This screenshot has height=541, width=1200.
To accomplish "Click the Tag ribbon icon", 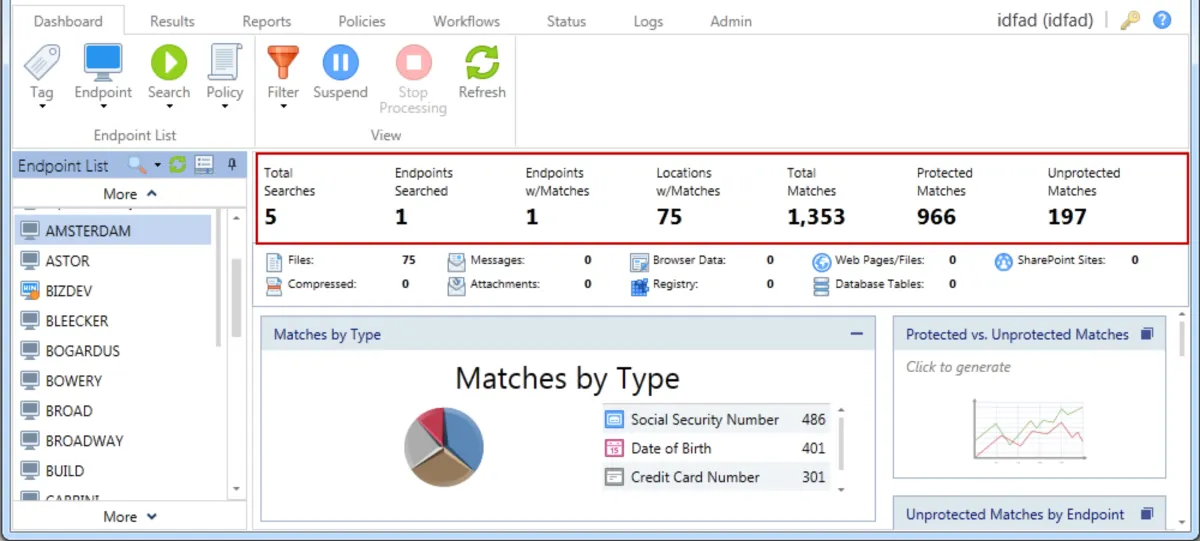I will pyautogui.click(x=42, y=63).
